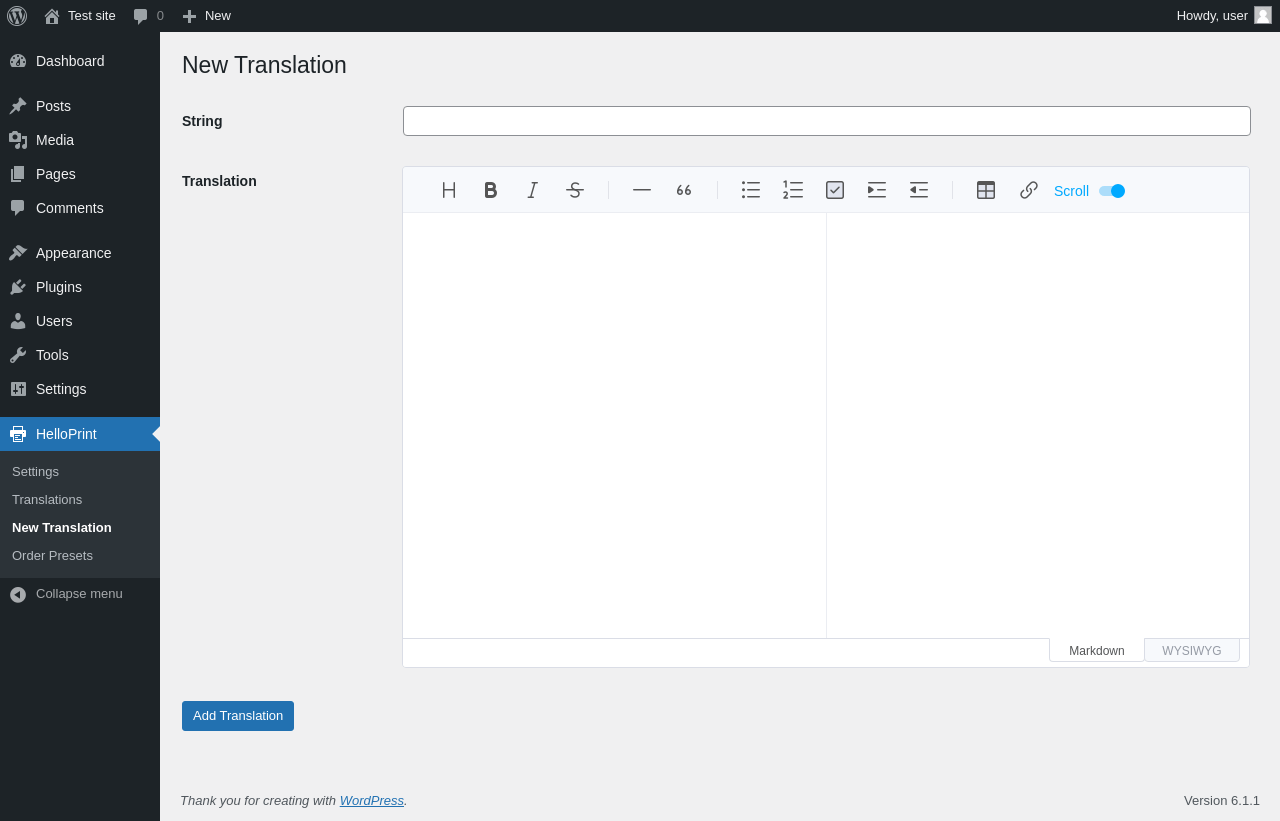Open the Plugins menu
Viewport: 1280px width, 821px height.
pos(80,287)
